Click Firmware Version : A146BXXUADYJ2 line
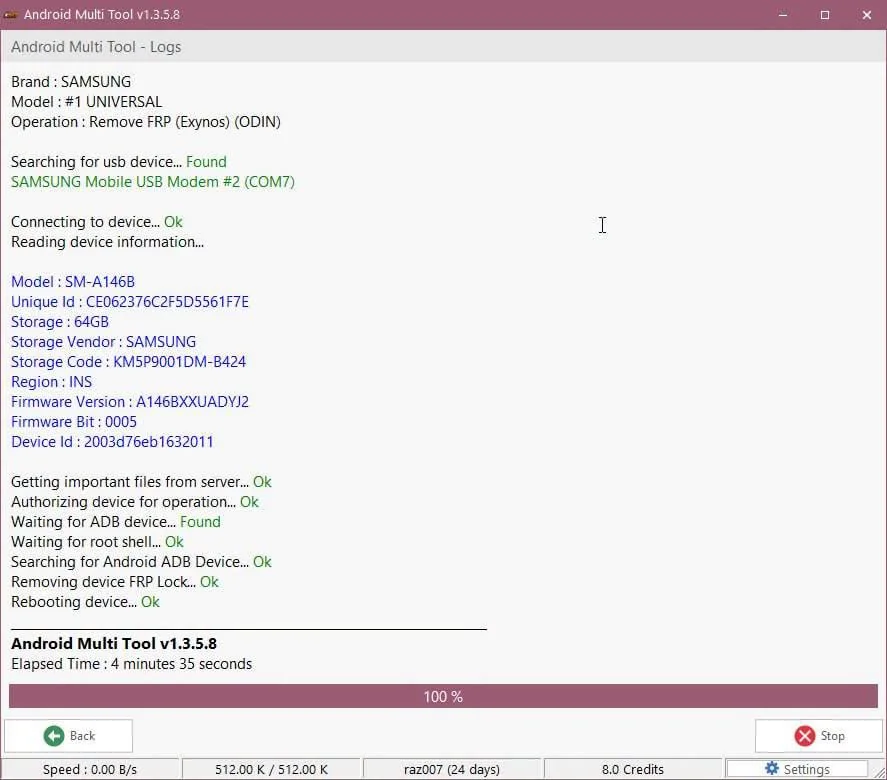Screen dimensions: 887x780 click(x=130, y=402)
